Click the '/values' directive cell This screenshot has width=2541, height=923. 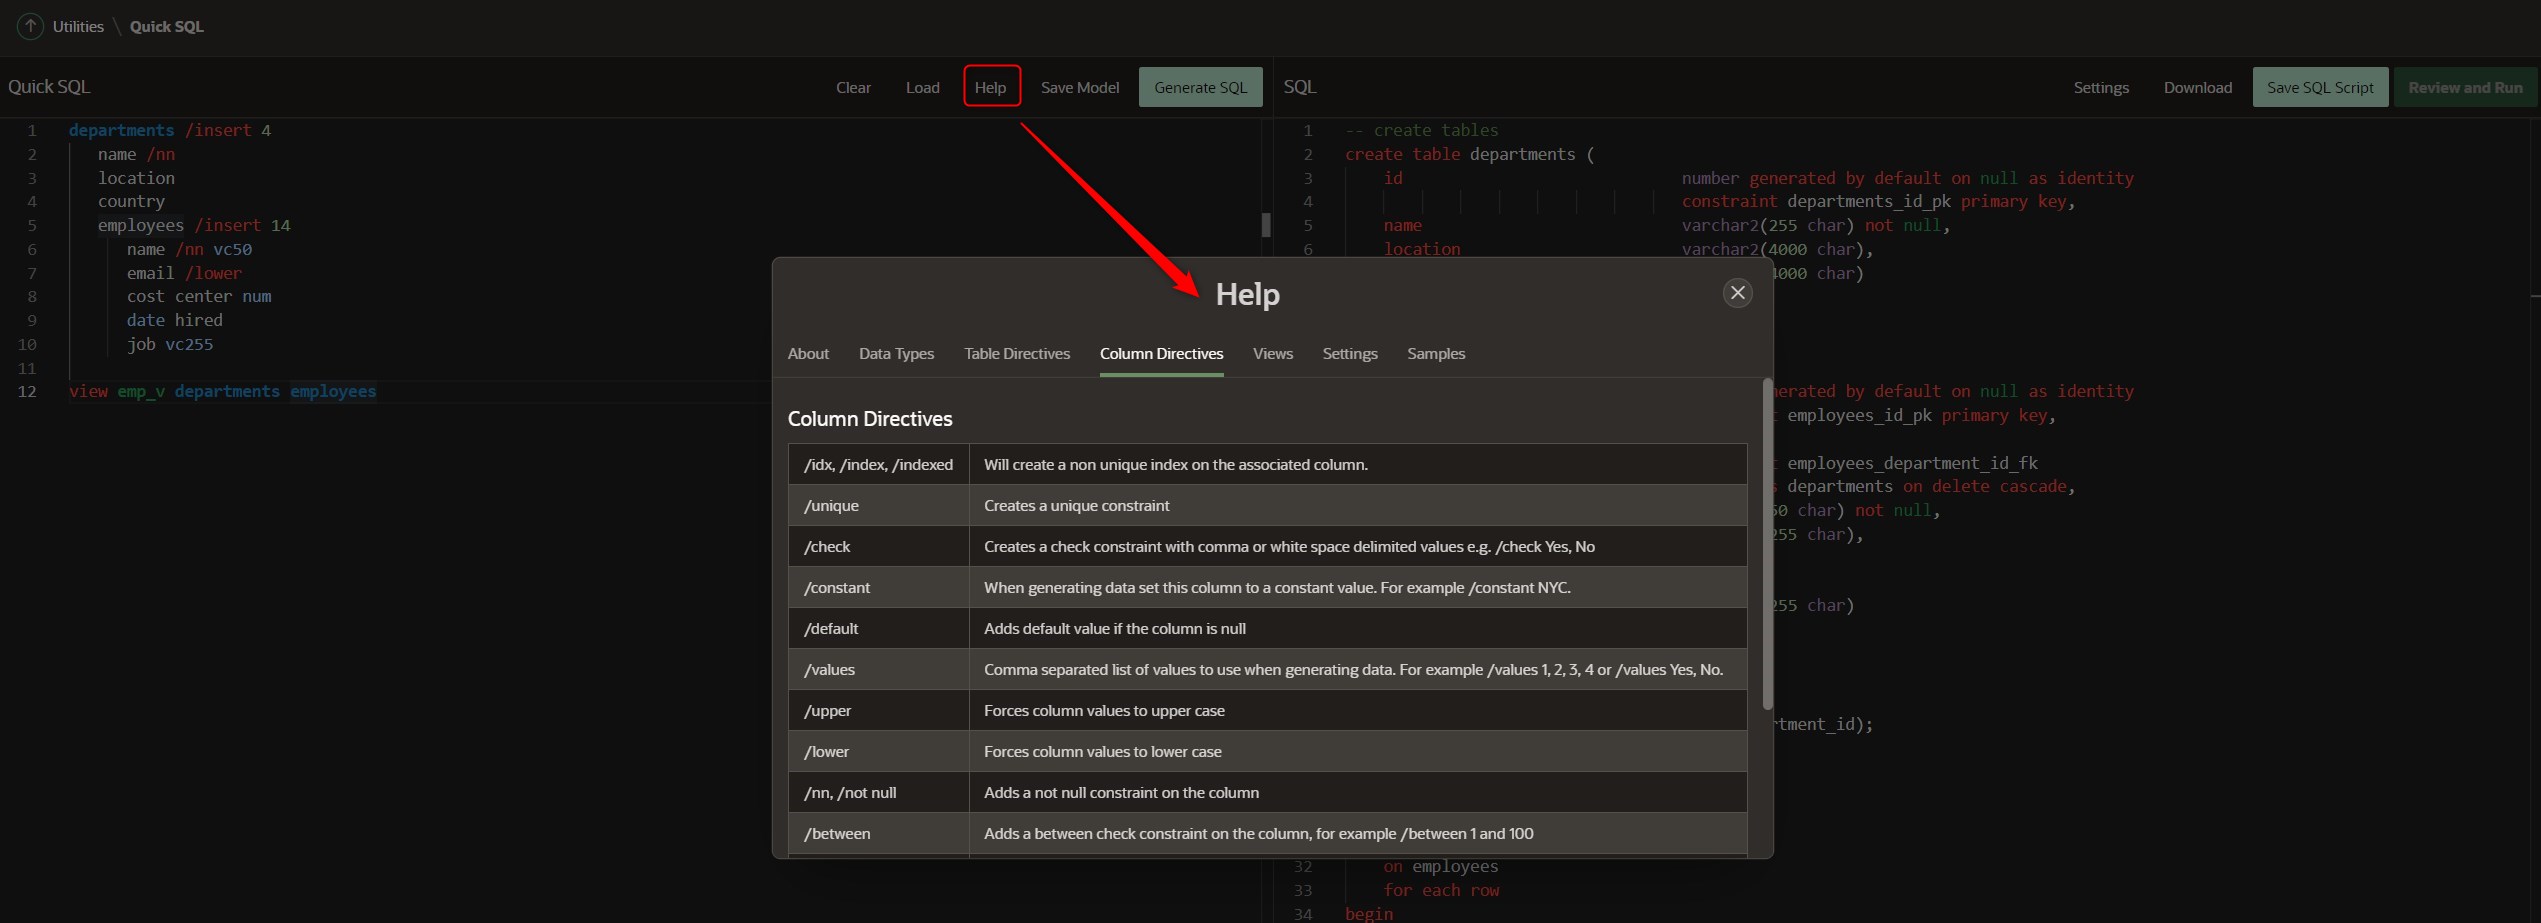tap(878, 670)
